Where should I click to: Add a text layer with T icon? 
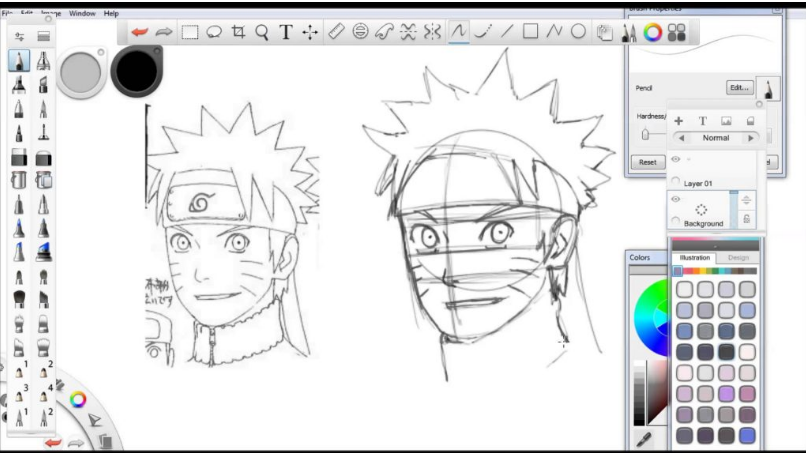(703, 121)
